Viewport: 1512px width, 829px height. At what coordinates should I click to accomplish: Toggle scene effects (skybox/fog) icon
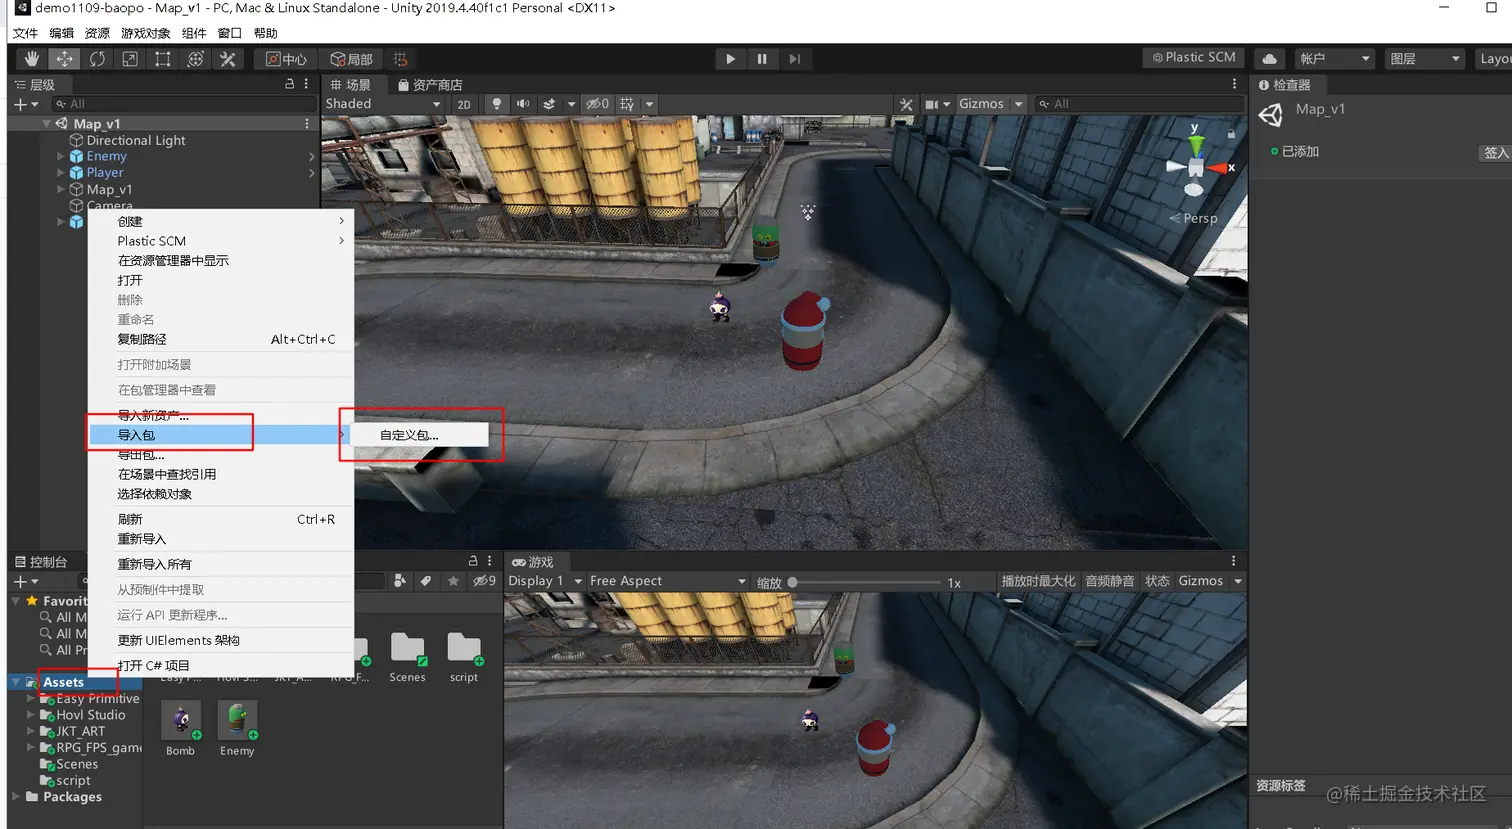click(549, 104)
